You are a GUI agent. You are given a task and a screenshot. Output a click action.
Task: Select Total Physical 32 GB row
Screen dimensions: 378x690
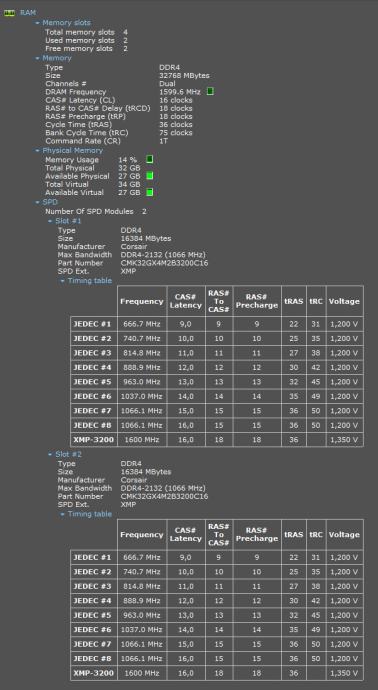coord(93,168)
